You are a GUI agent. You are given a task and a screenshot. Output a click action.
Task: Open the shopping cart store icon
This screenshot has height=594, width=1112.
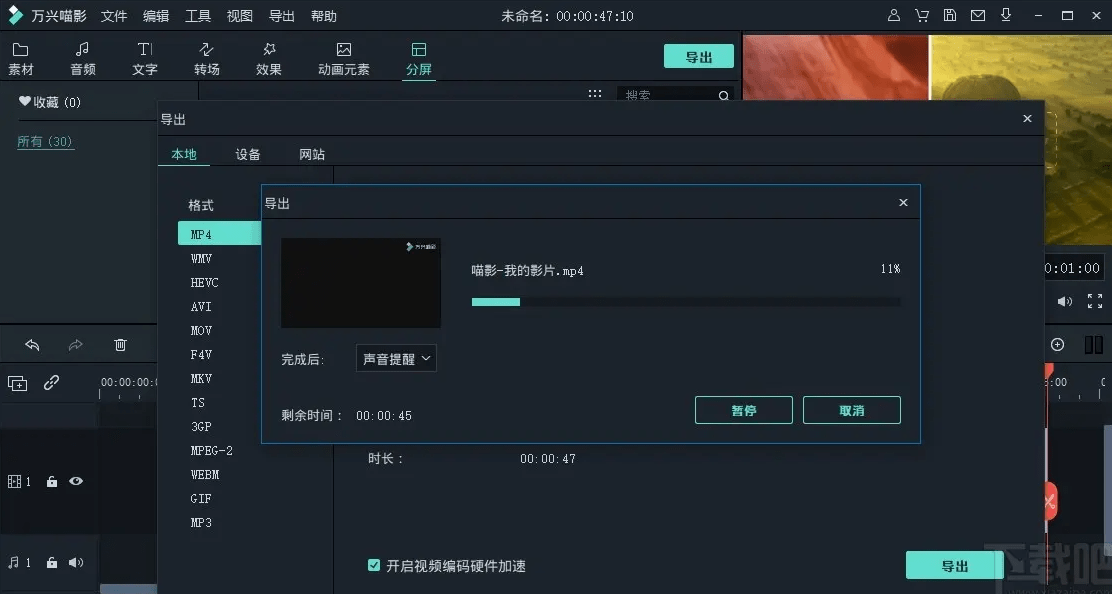coord(921,15)
